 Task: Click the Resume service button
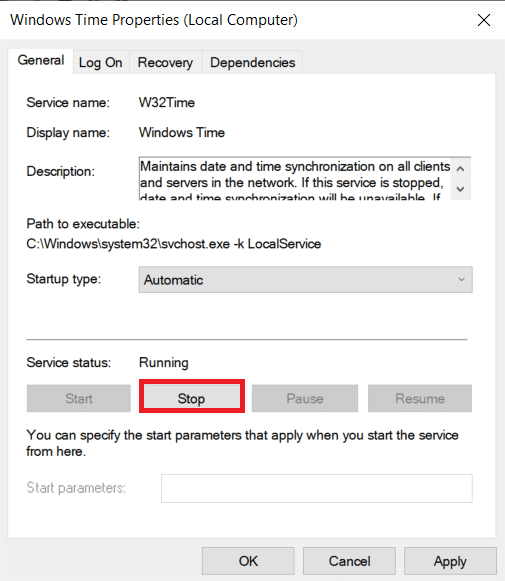pos(419,398)
